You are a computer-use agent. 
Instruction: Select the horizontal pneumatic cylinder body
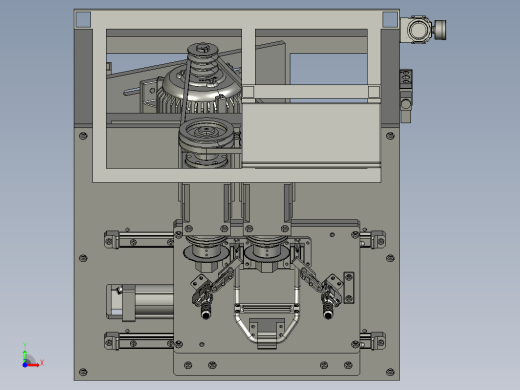click(140, 302)
